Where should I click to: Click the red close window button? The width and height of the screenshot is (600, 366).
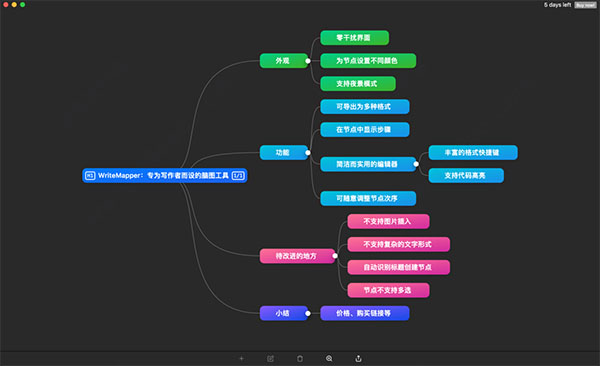click(x=5, y=5)
